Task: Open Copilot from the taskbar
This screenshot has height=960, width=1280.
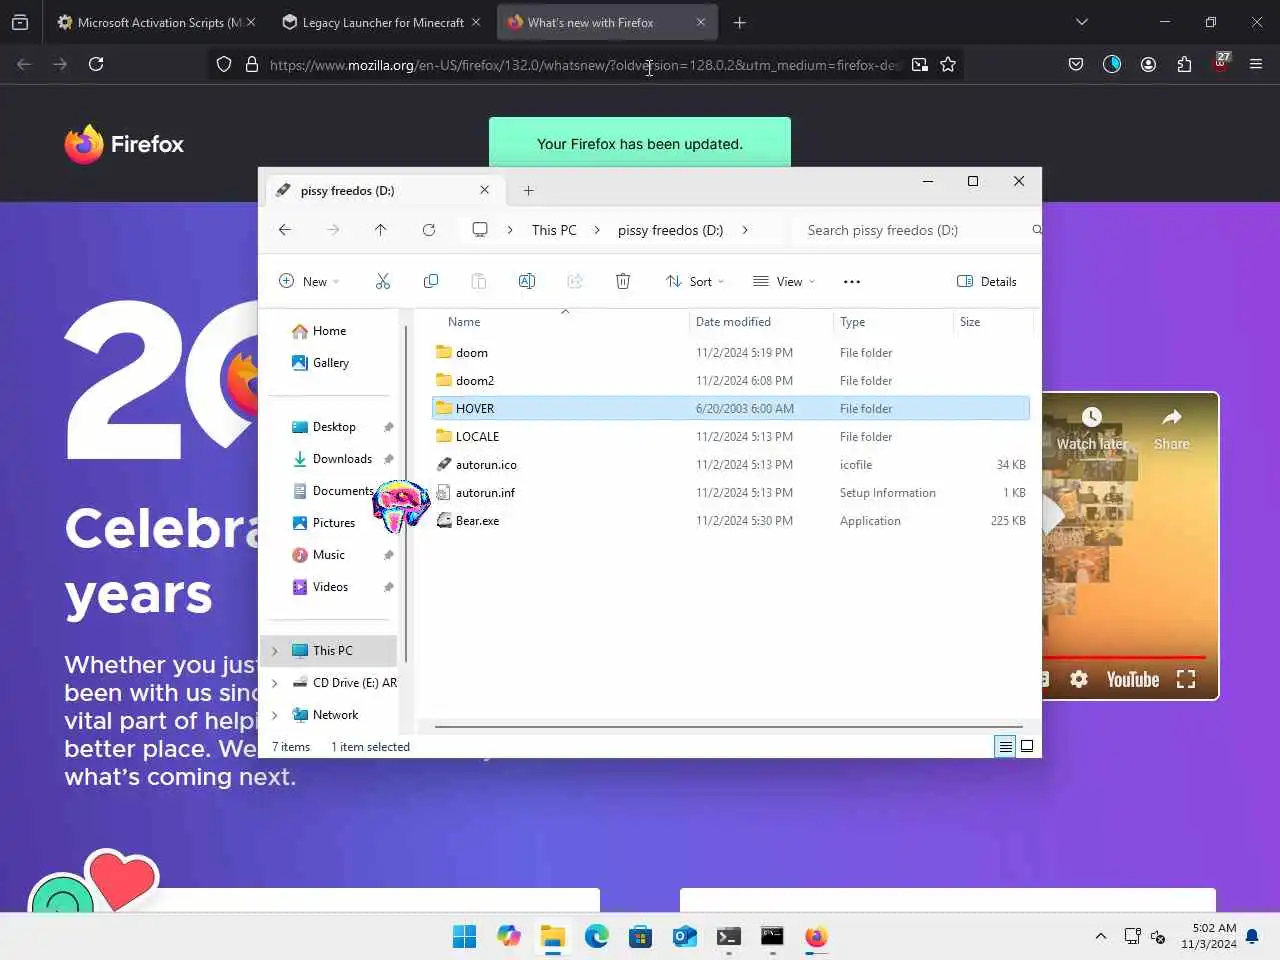Action: pos(509,936)
